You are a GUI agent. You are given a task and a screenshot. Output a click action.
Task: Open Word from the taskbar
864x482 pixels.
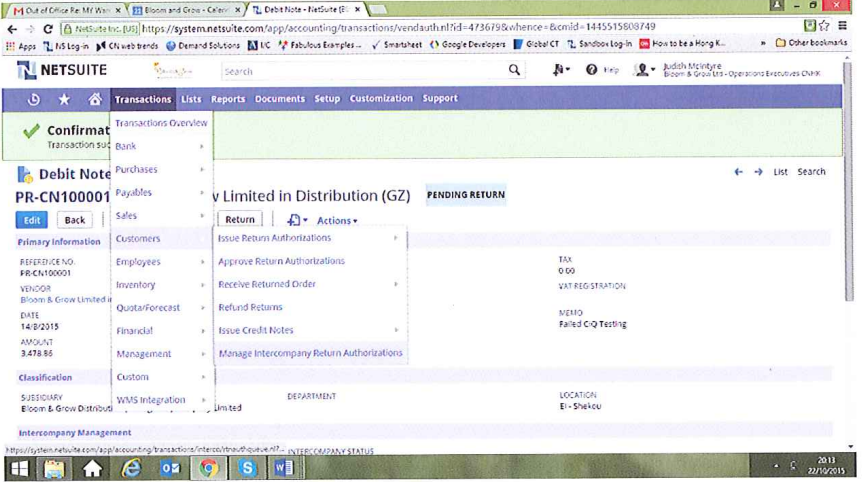click(284, 468)
